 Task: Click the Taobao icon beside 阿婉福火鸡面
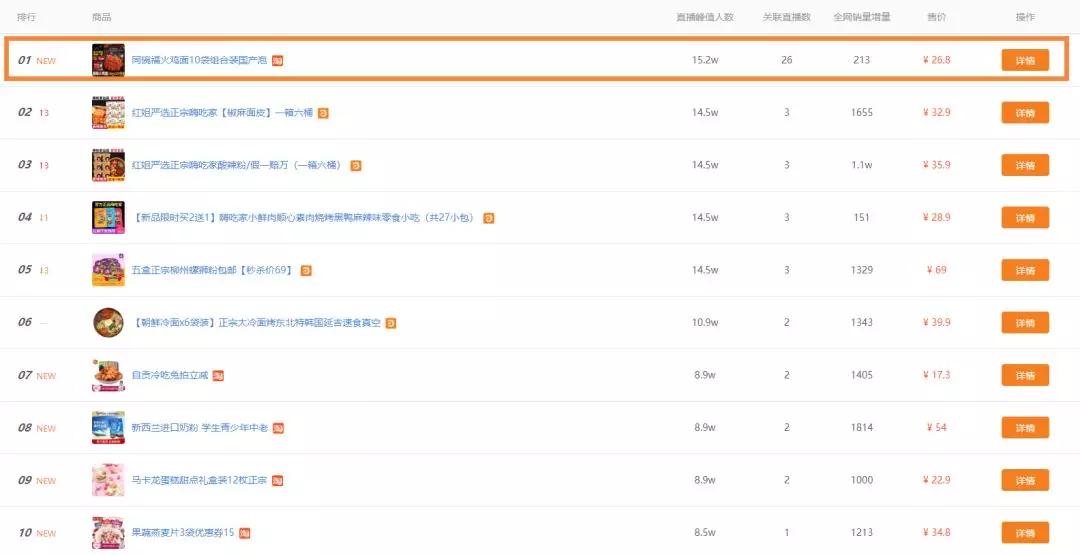[x=278, y=61]
